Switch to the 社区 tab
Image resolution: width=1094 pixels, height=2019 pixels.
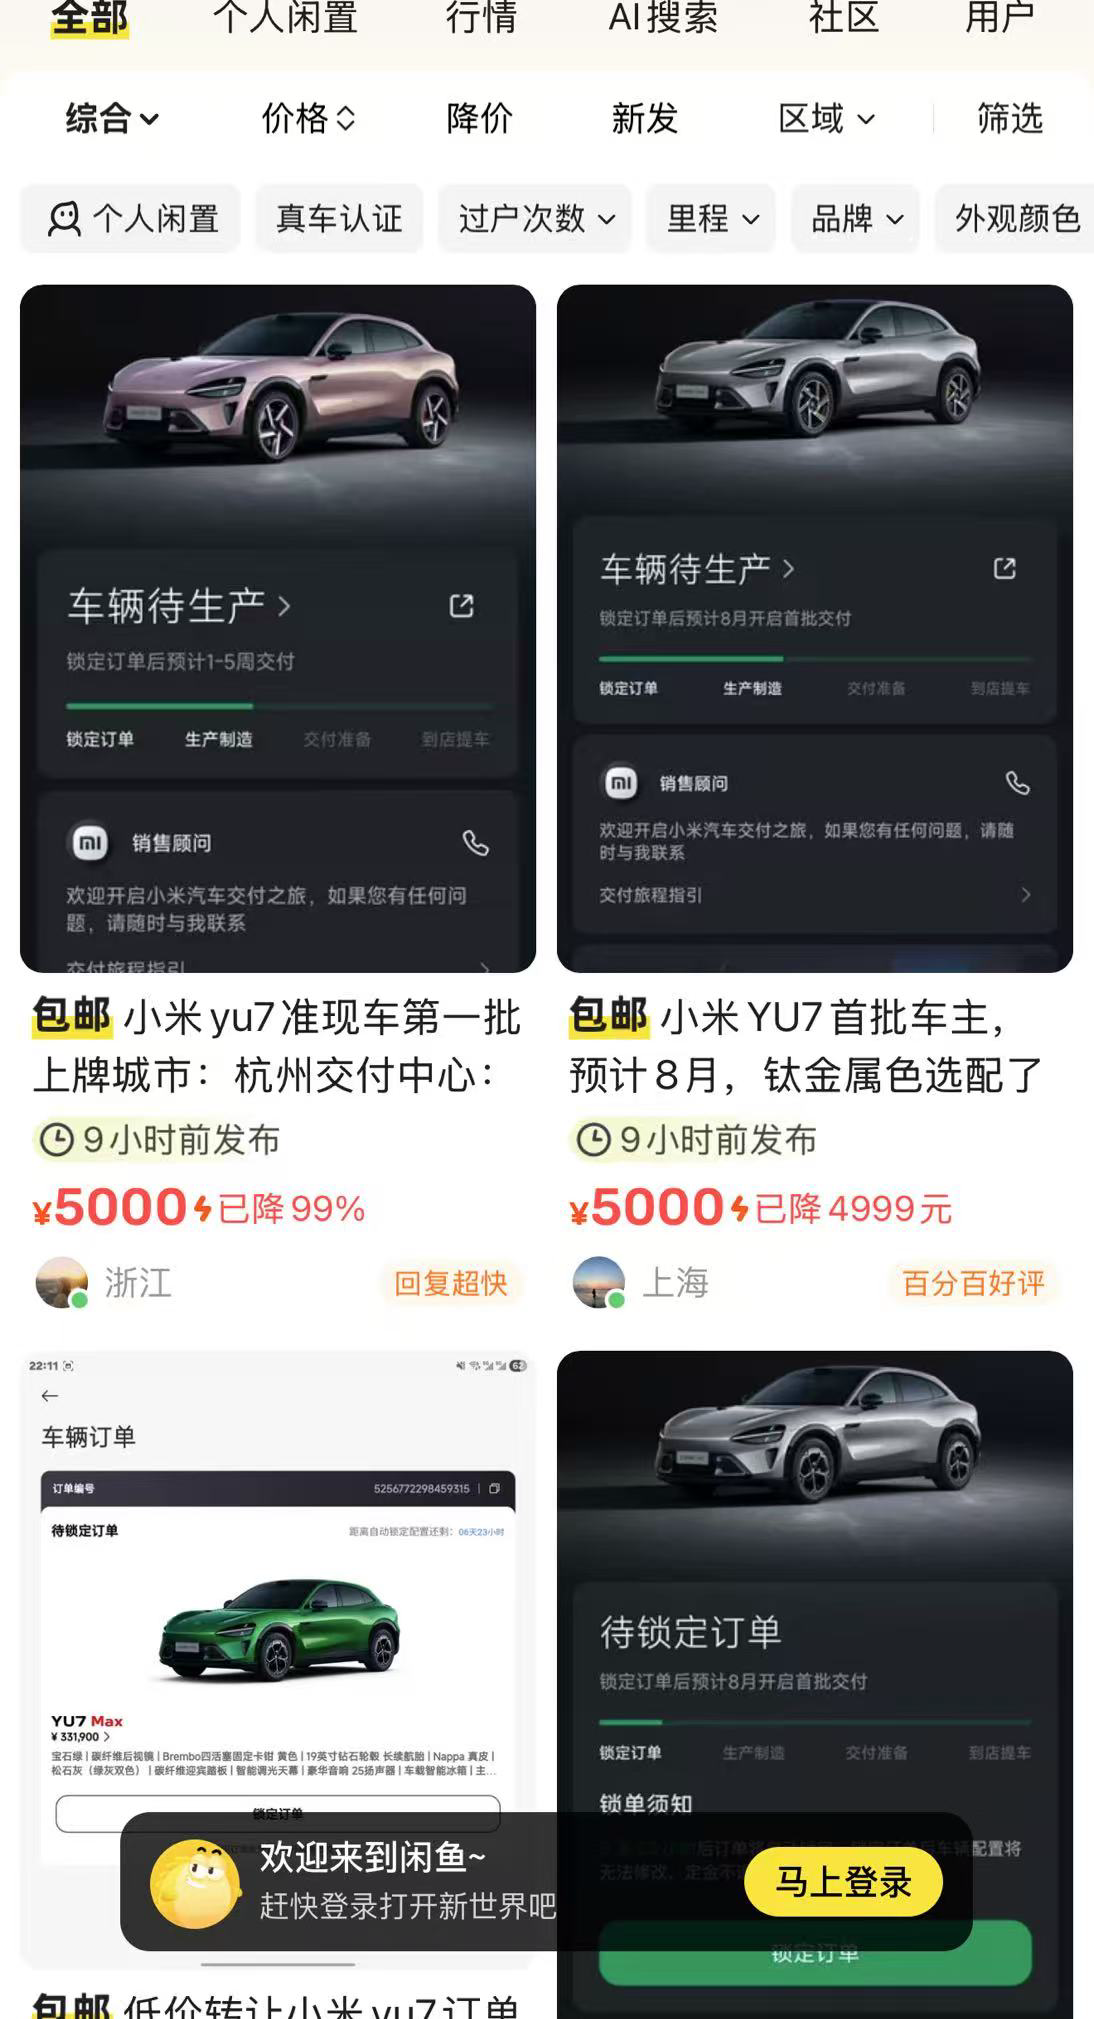click(844, 17)
